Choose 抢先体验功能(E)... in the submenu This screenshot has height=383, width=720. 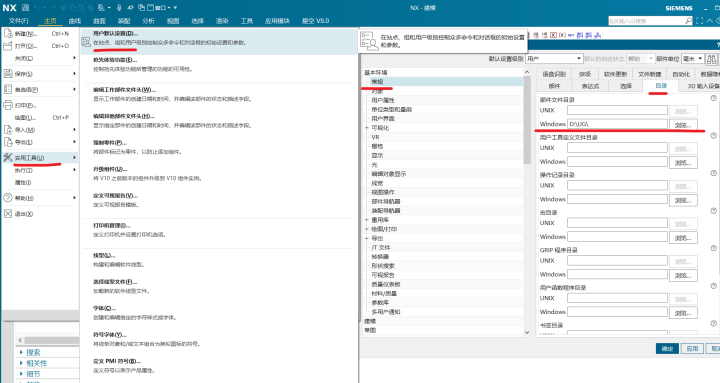(219, 64)
